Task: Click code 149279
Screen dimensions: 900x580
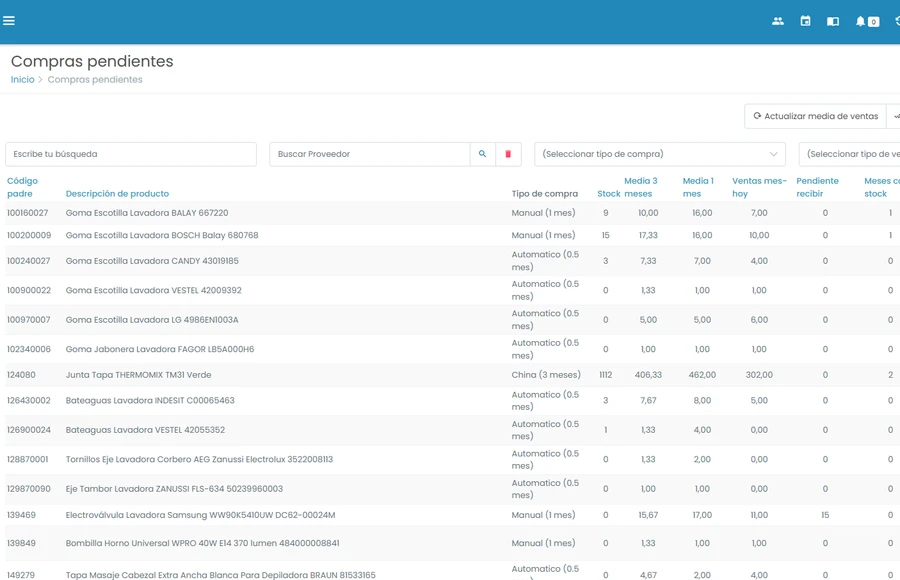Action: pos(21,574)
